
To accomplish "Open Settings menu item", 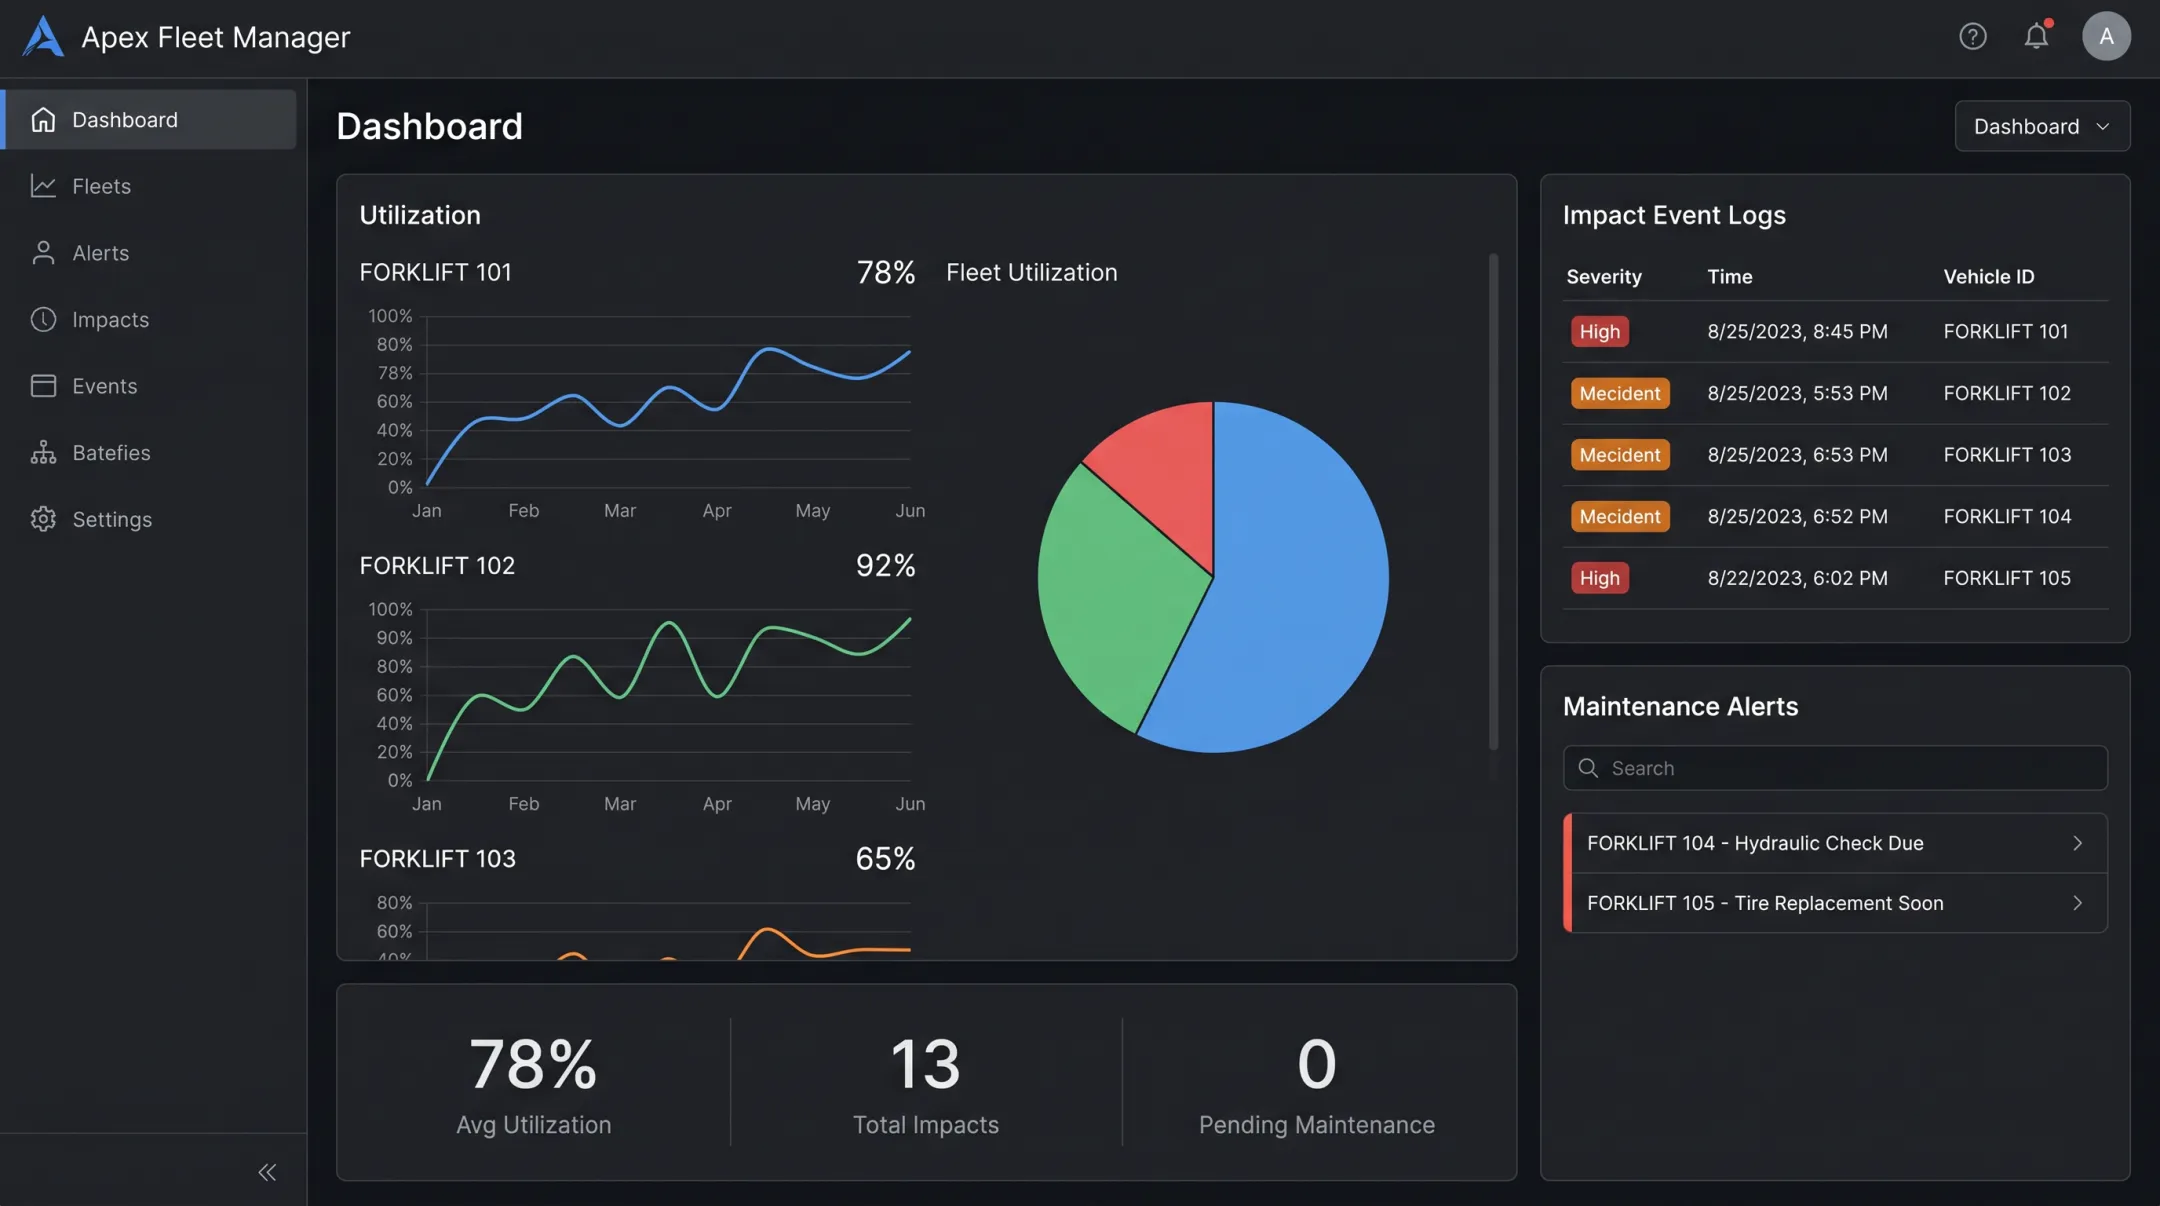I will [150, 519].
